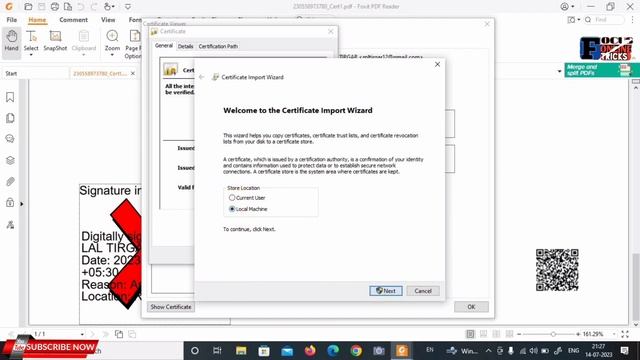Click the Show Certificate button
640x360 pixels.
point(171,307)
